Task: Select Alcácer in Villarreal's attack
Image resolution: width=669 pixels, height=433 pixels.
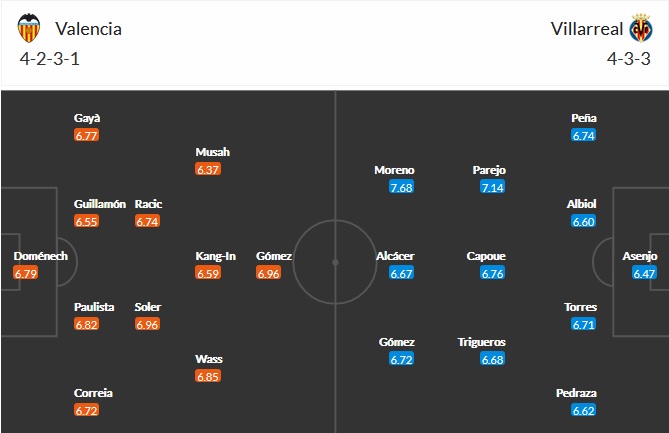Action: coord(394,256)
